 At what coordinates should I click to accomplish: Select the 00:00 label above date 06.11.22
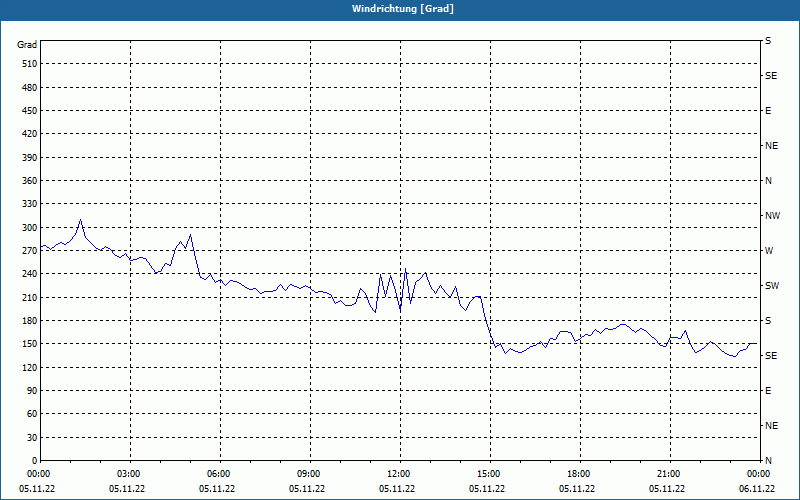pyautogui.click(x=760, y=474)
